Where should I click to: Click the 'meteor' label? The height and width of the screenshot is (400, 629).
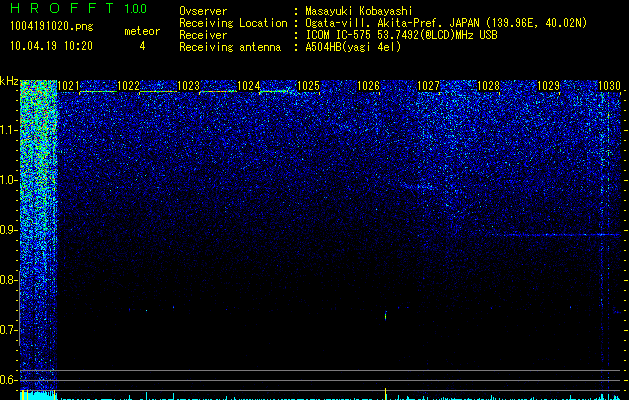point(142,31)
